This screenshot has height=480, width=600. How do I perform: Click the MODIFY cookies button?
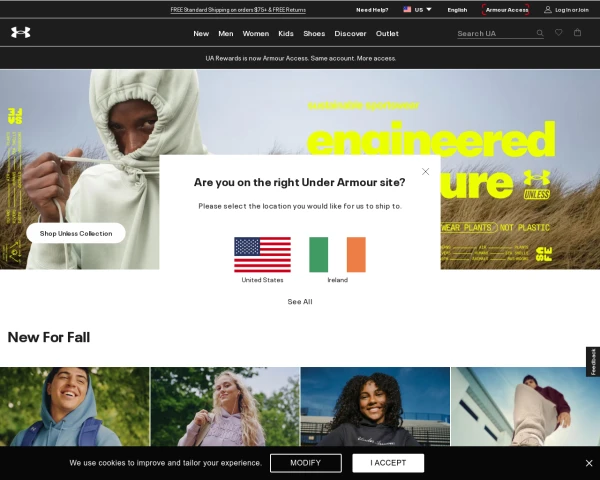point(306,463)
